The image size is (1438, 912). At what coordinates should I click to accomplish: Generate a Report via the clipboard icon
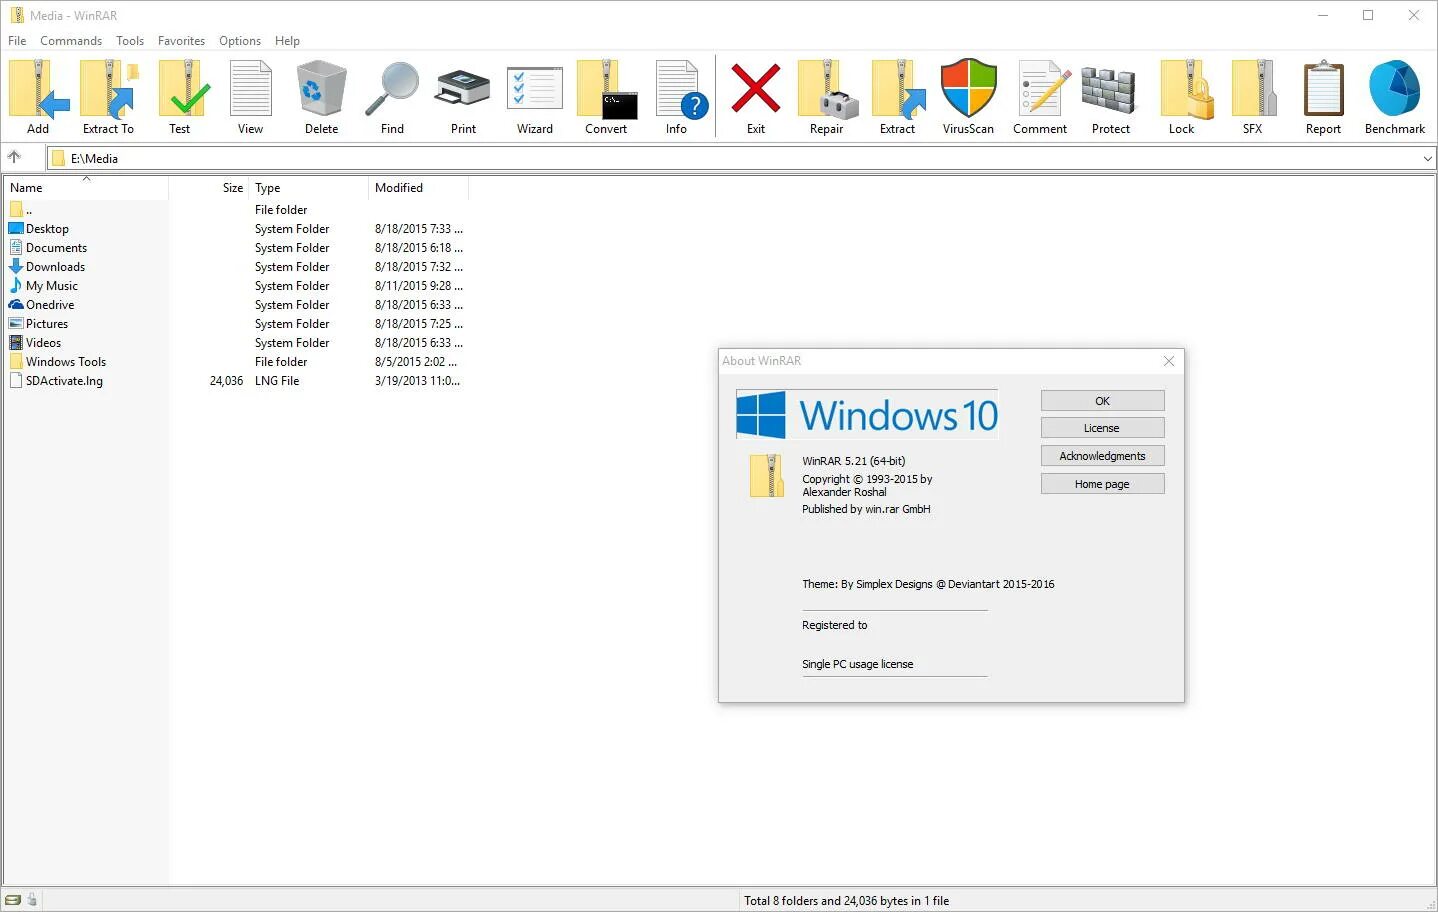pos(1323,97)
